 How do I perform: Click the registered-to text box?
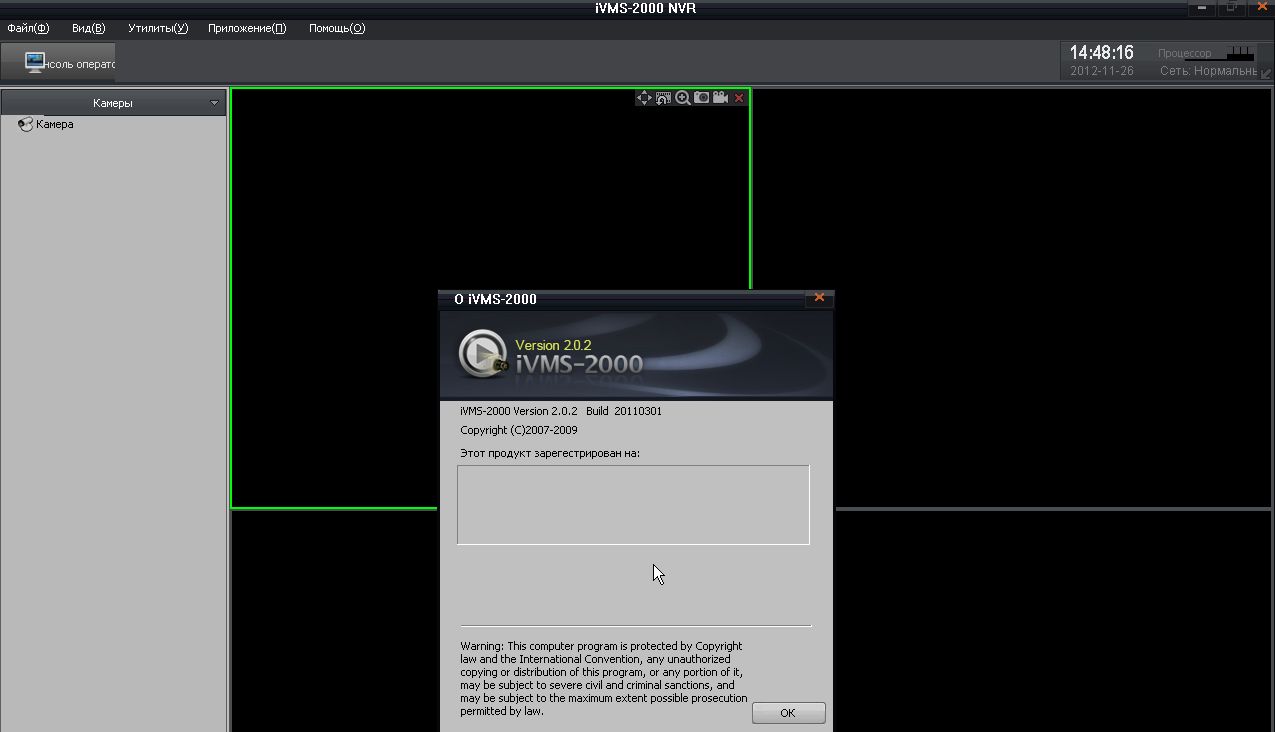click(x=633, y=505)
